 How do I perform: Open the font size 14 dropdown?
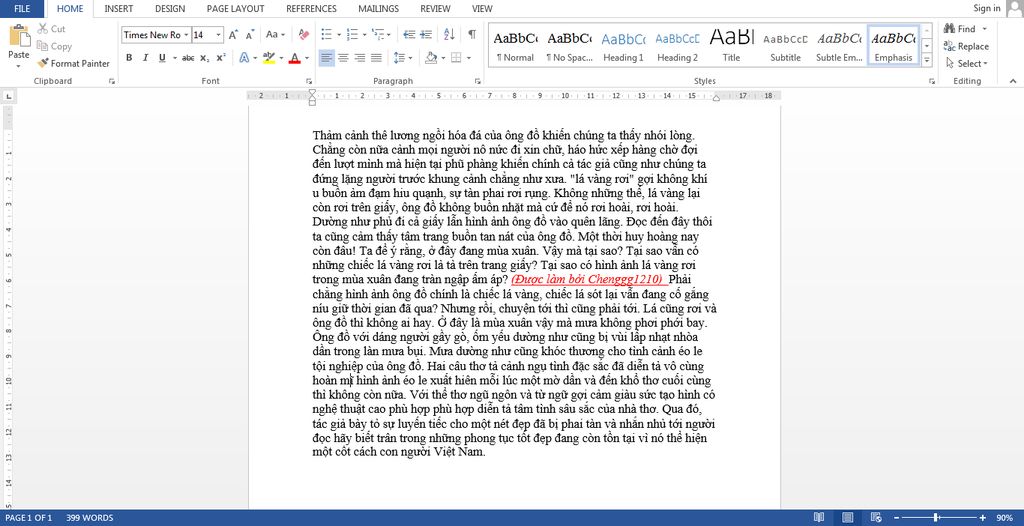219,35
